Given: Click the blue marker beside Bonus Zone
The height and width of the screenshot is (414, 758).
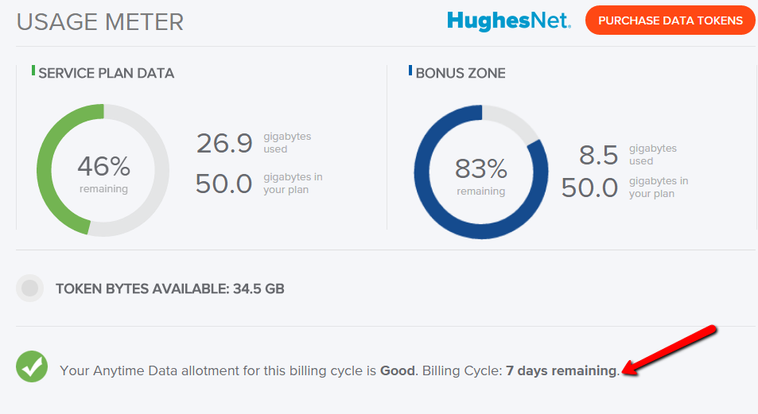Looking at the screenshot, I should (410, 71).
